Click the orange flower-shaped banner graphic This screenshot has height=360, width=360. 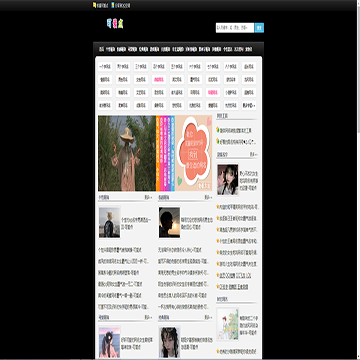[194, 153]
